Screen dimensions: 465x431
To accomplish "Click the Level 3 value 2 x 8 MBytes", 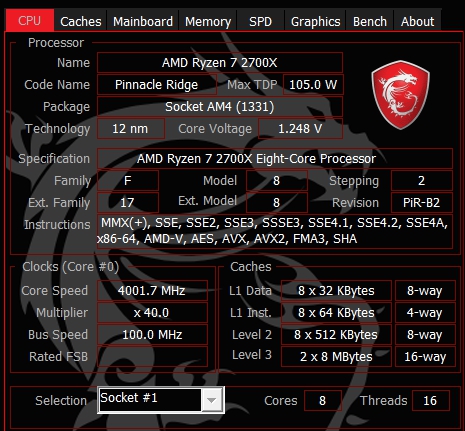I will pos(336,357).
